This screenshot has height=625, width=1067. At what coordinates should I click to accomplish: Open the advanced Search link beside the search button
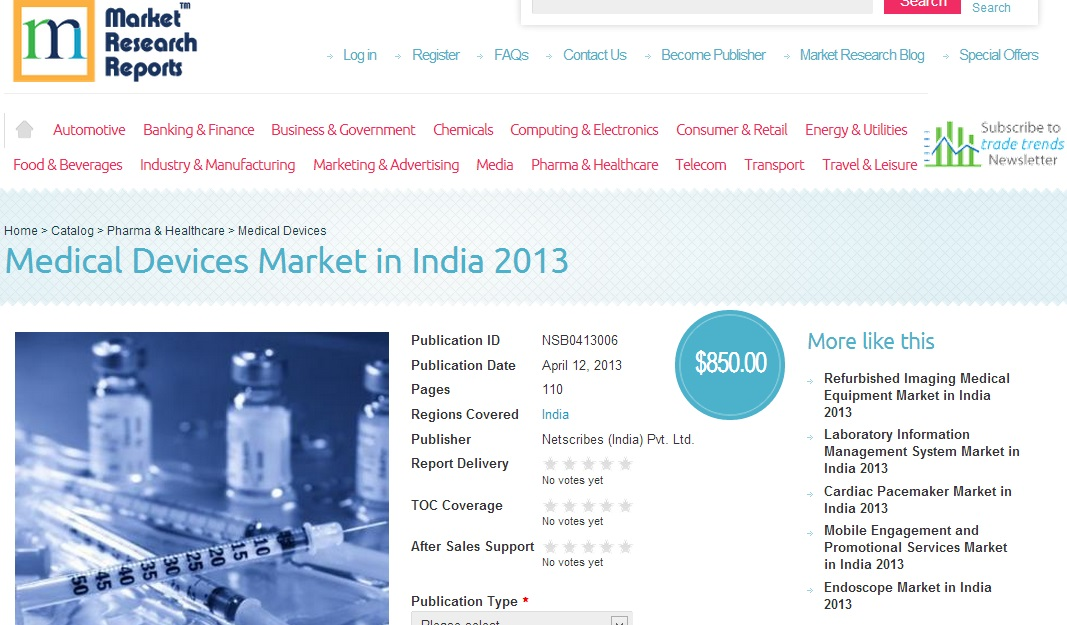click(991, 7)
